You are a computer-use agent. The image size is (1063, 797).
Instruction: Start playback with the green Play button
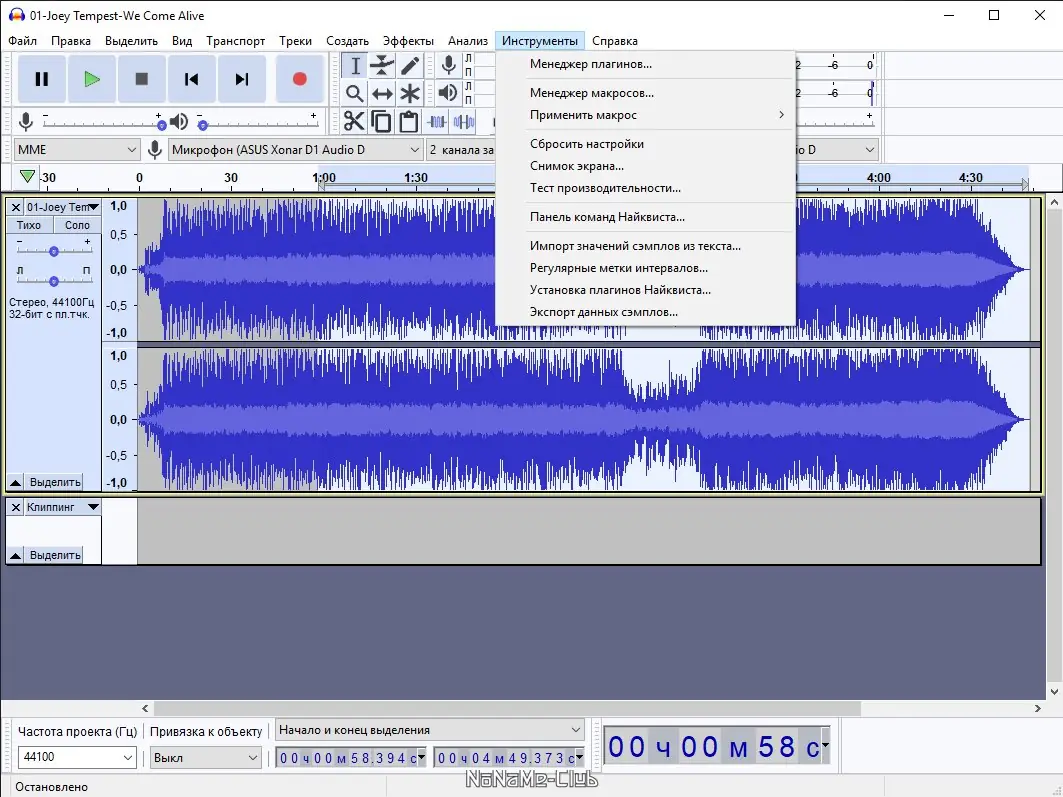(x=92, y=79)
